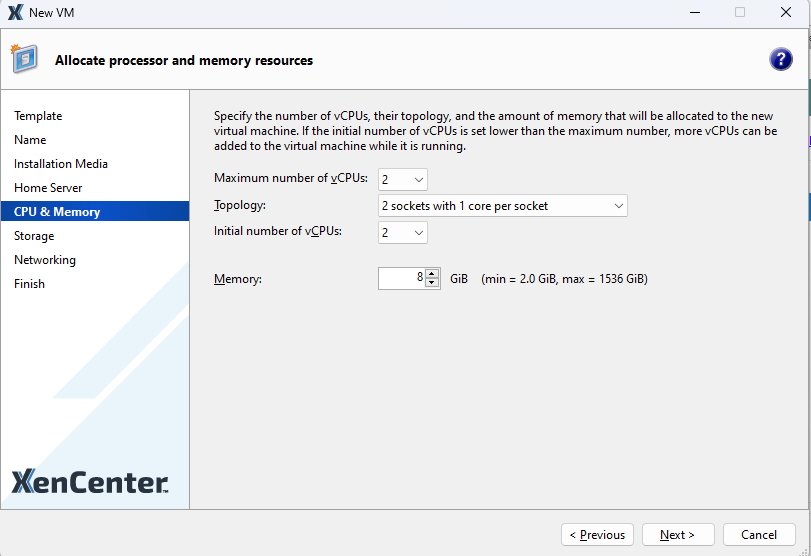The height and width of the screenshot is (556, 811).
Task: Decrease memory with the down spinner arrow
Action: click(432, 283)
